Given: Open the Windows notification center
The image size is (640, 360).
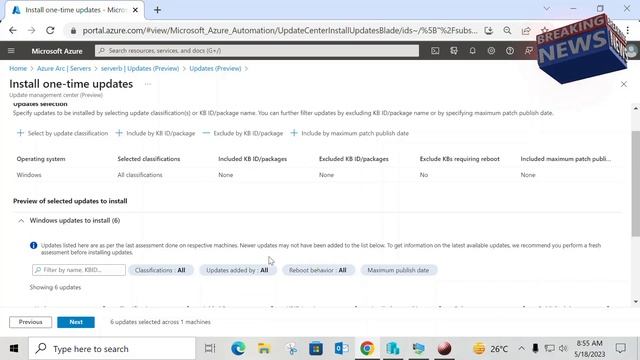Looking at the screenshot, I should pyautogui.click(x=621, y=348).
